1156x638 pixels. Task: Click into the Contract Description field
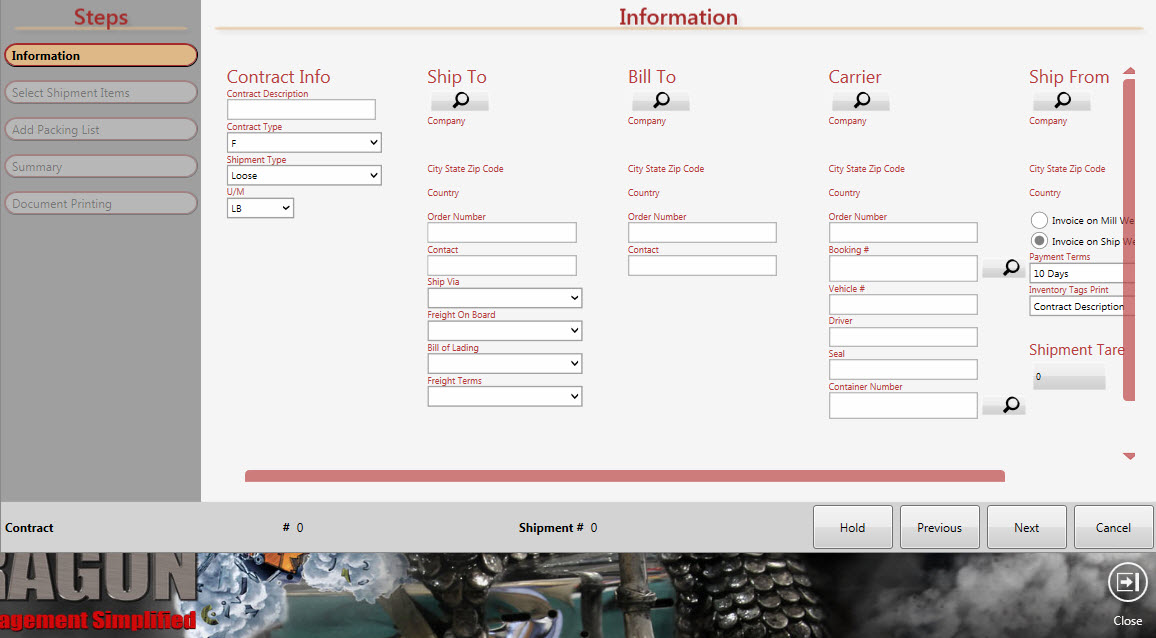click(x=301, y=110)
